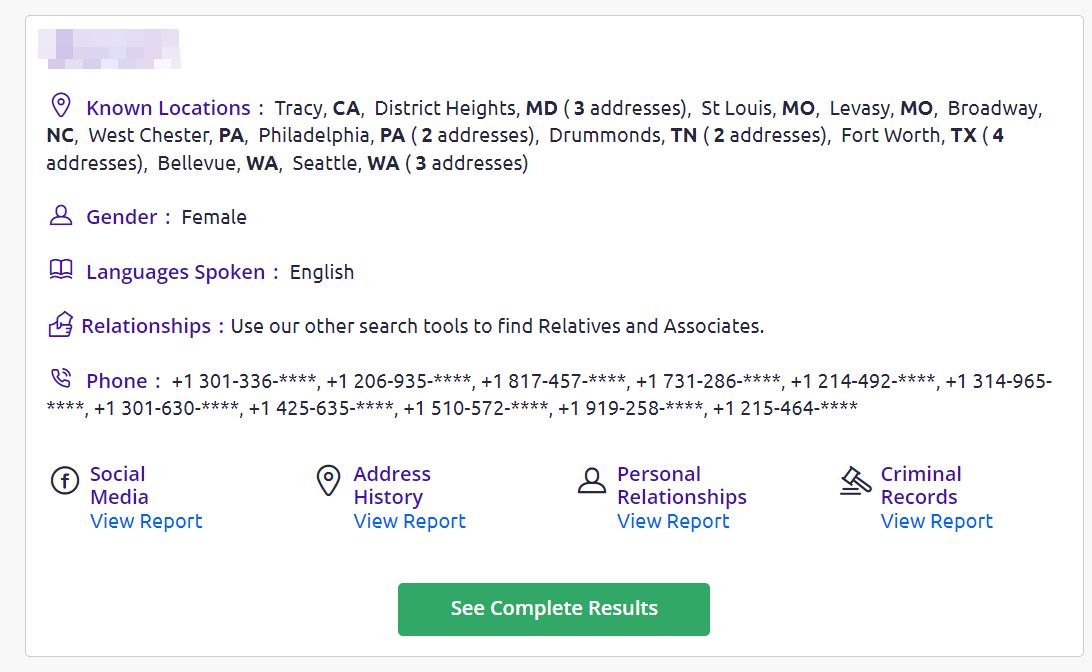Click the Relationships icon
The image size is (1092, 672).
click(61, 325)
